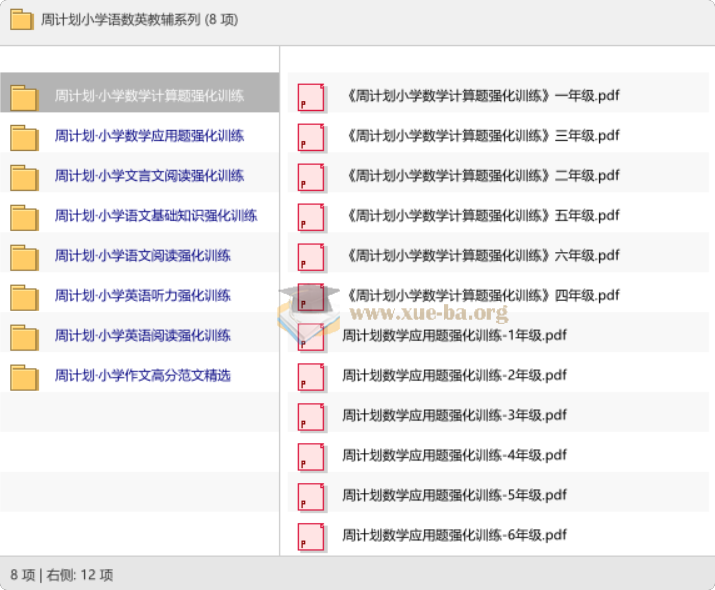715x590 pixels.
Task: Select 《周计划小学数学计算题强化训练》六年级.pdf file
Action: point(481,256)
